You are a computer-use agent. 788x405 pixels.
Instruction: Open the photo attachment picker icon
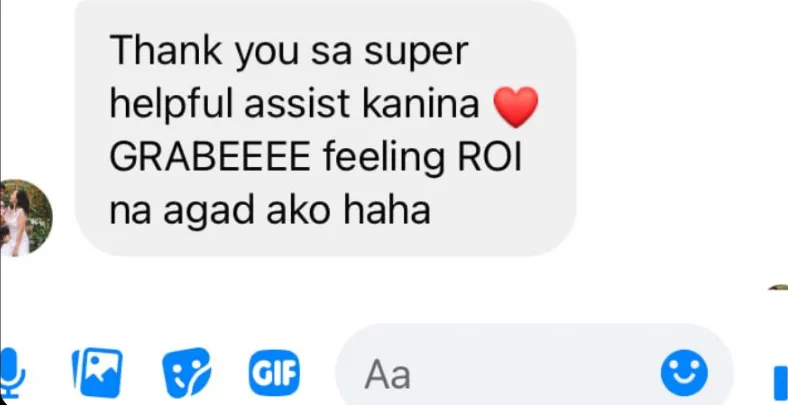[x=97, y=373]
